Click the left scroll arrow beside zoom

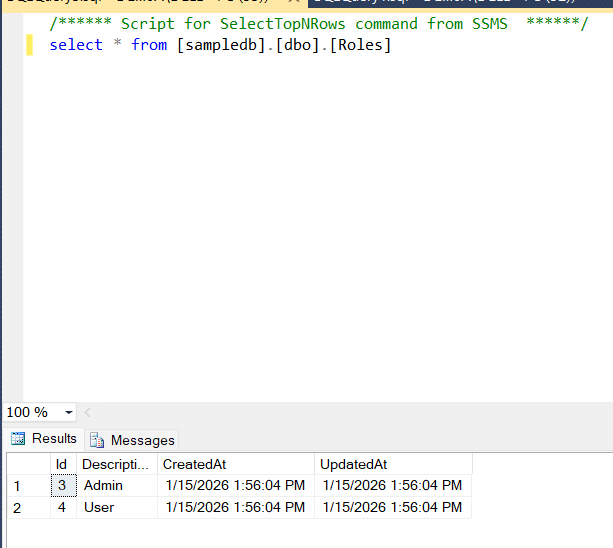point(88,413)
